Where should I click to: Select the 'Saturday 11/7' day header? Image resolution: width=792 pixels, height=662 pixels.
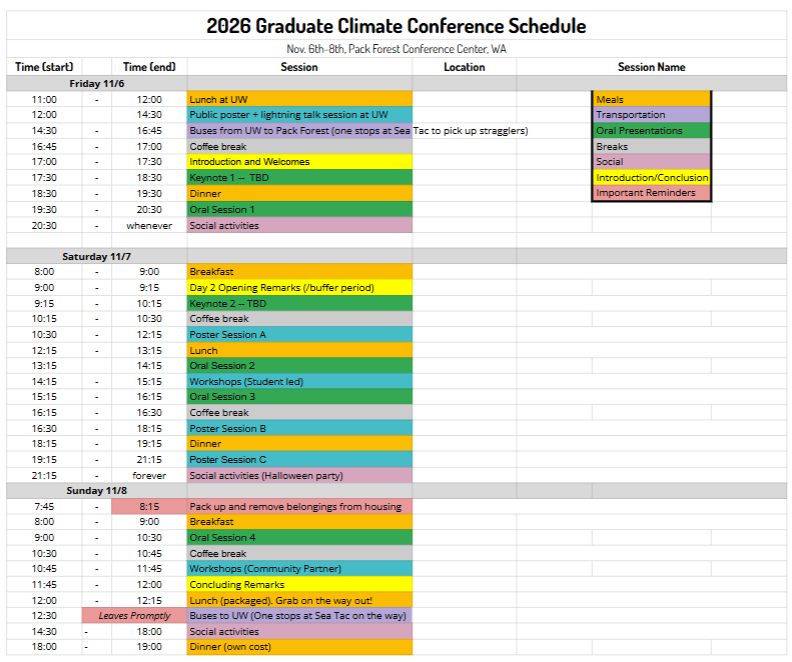(96, 257)
